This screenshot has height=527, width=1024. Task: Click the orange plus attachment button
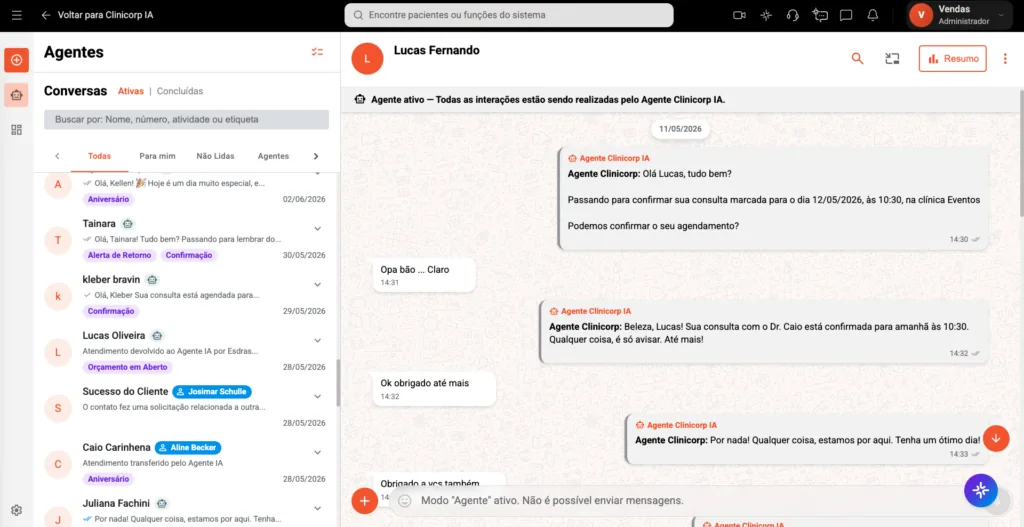coord(364,501)
